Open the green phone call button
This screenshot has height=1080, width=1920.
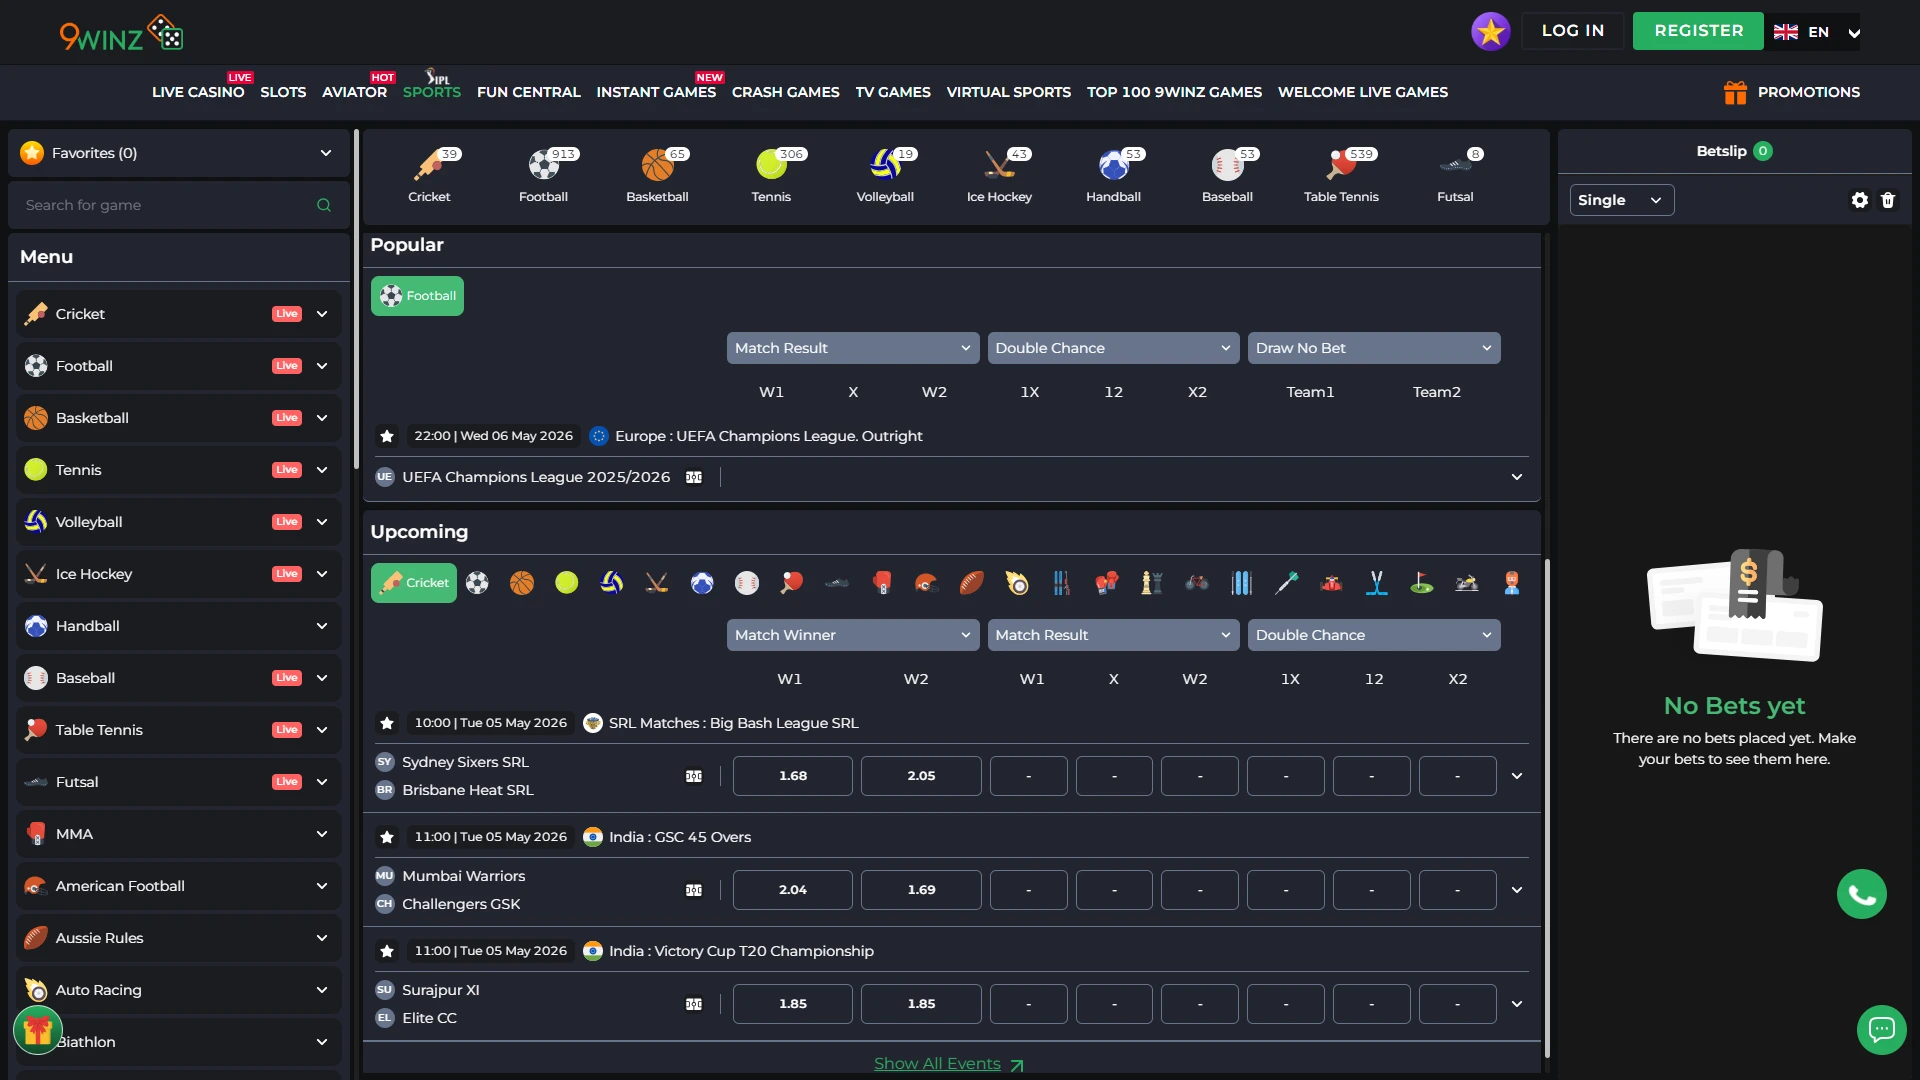1862,894
